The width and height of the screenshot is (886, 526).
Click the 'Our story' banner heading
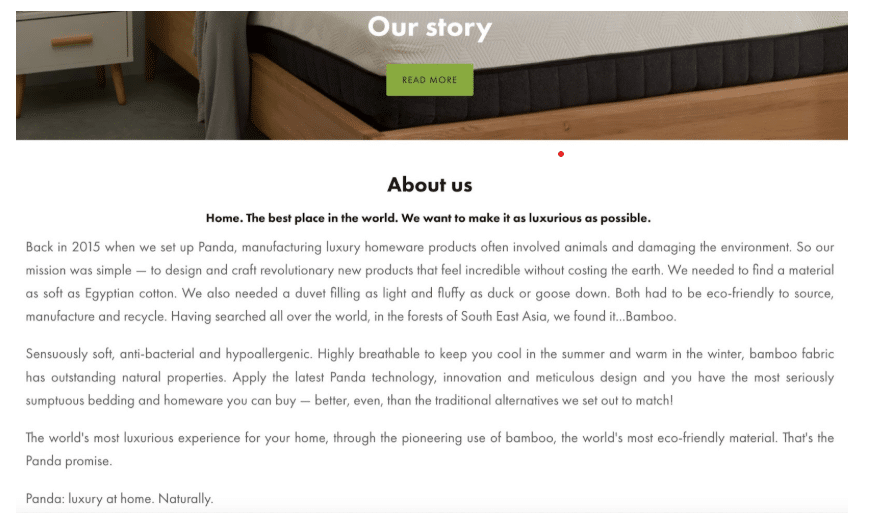429,27
